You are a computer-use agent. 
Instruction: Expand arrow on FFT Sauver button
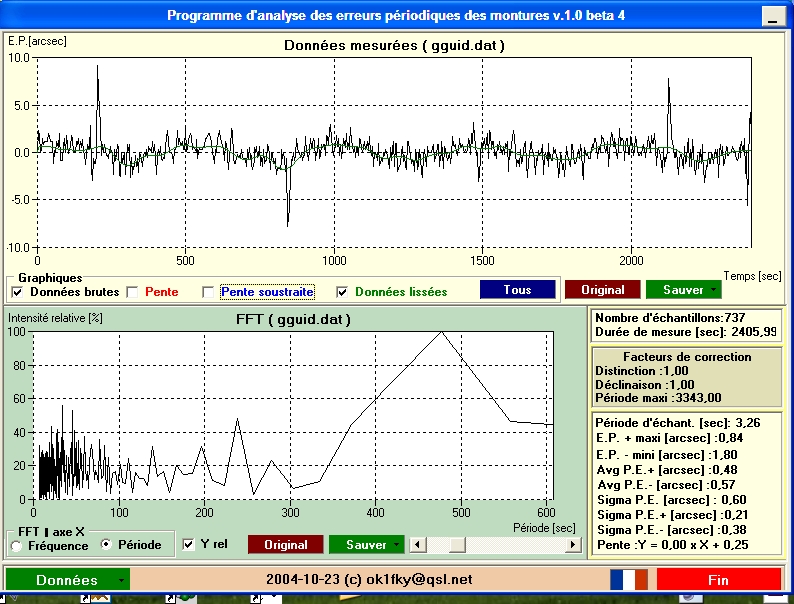(396, 545)
